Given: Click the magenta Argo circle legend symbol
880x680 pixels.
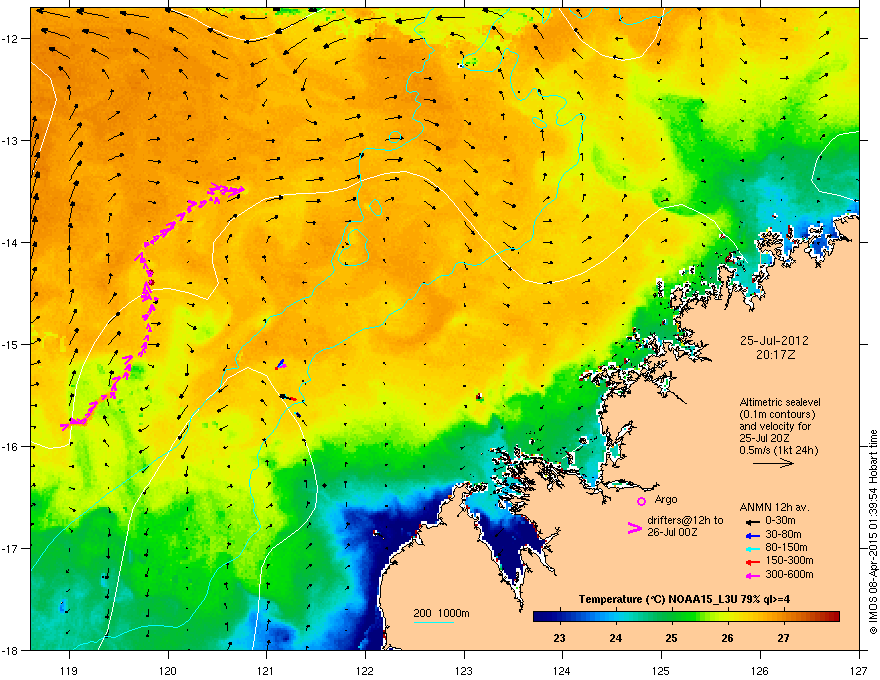Looking at the screenshot, I should point(641,501).
